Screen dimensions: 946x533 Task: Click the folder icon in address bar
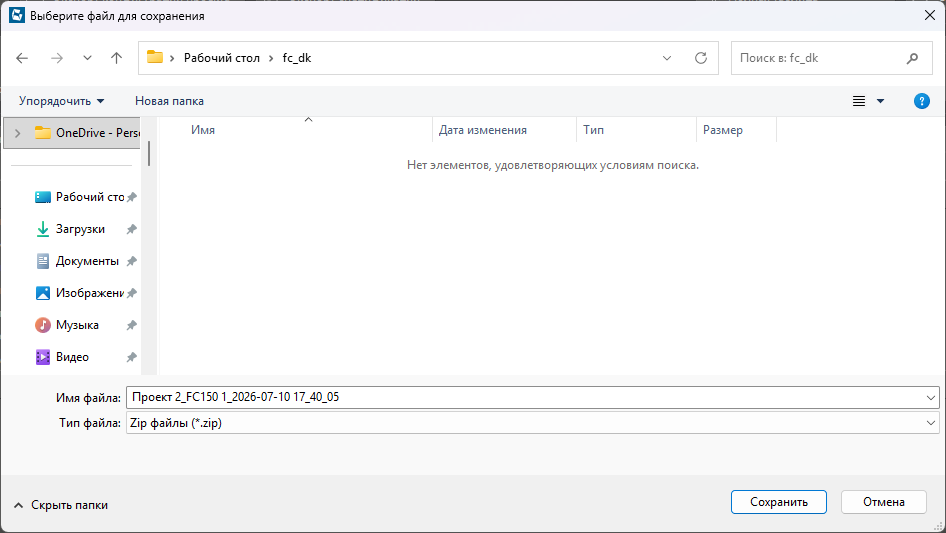155,57
